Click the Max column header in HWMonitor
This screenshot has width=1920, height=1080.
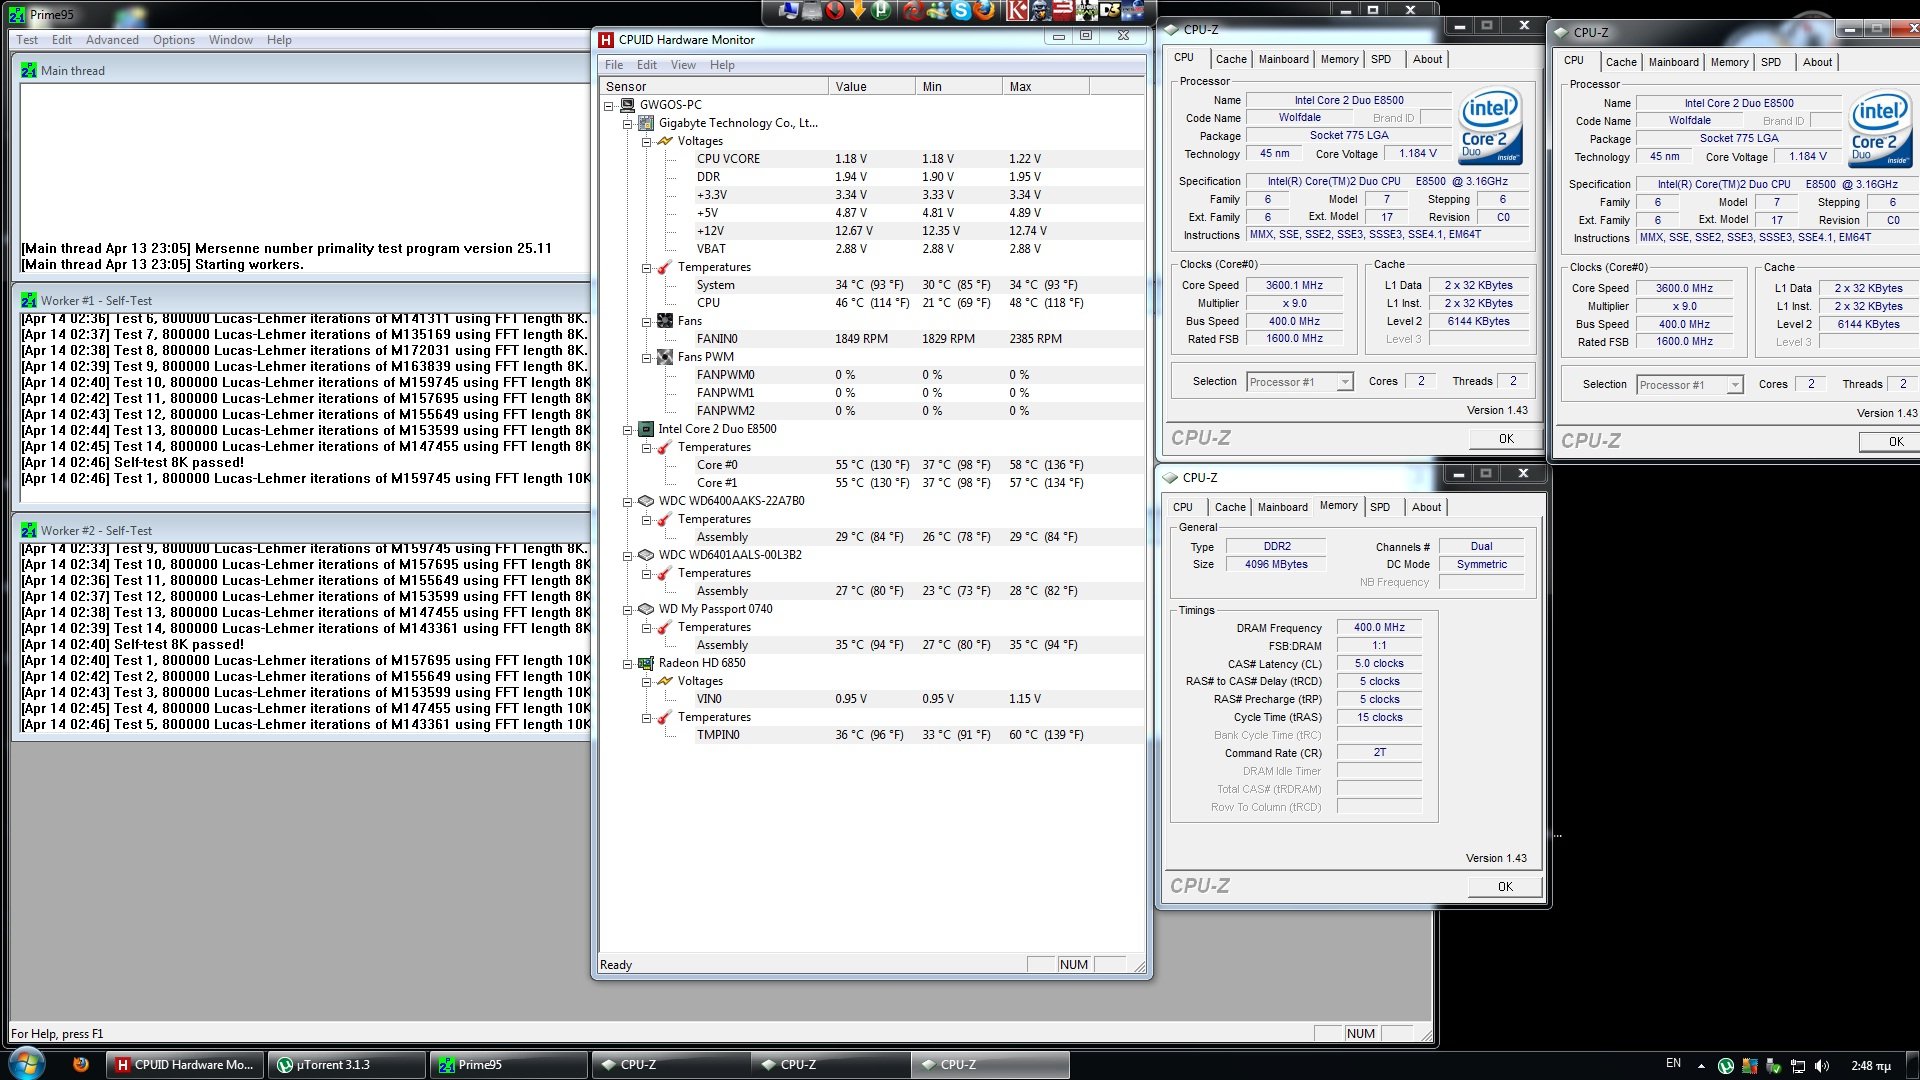(1045, 87)
